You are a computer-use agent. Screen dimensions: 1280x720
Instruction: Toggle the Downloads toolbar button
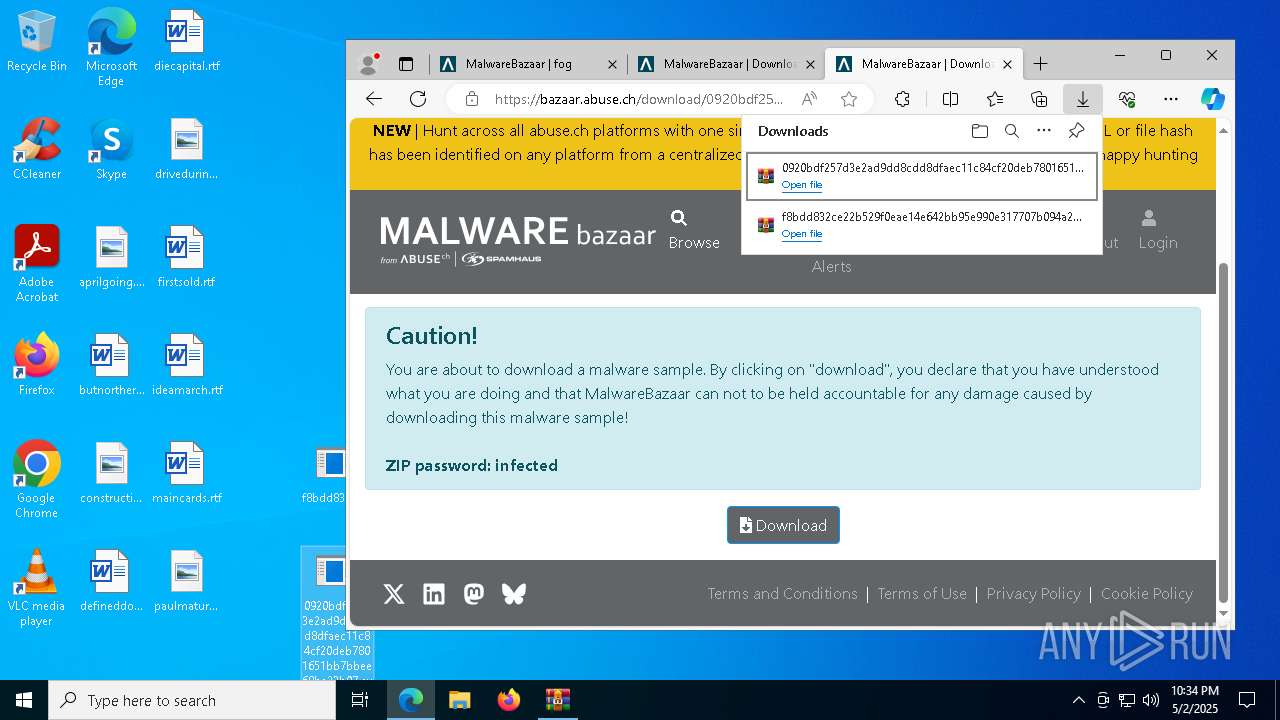1082,99
